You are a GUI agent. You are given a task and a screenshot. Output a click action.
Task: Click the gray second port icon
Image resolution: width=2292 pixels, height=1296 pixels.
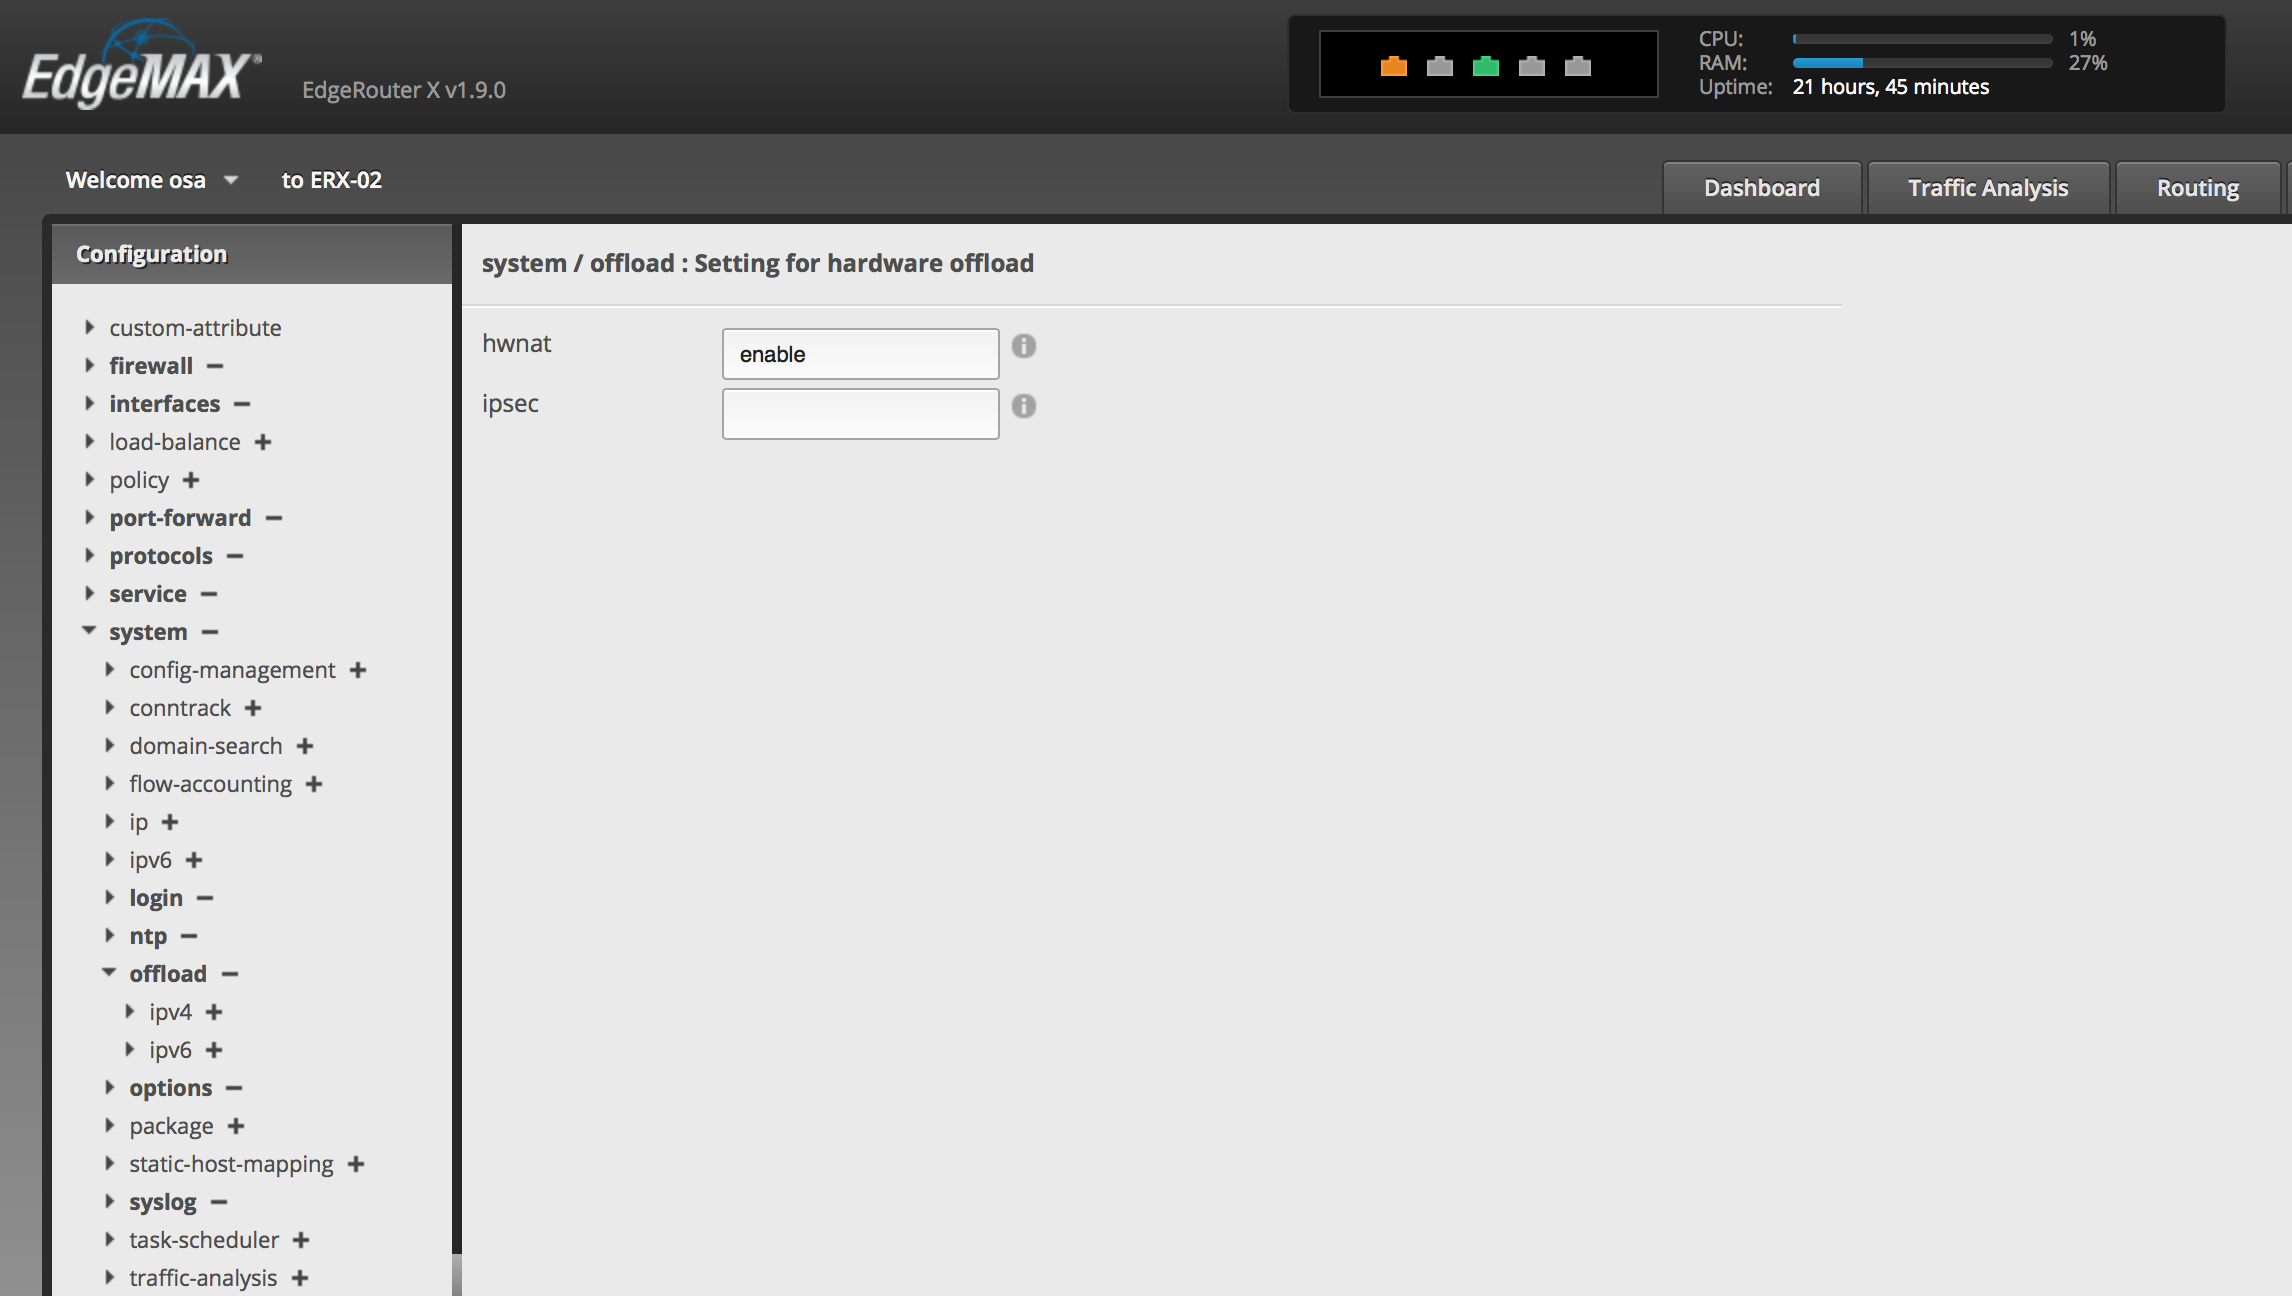coord(1440,66)
